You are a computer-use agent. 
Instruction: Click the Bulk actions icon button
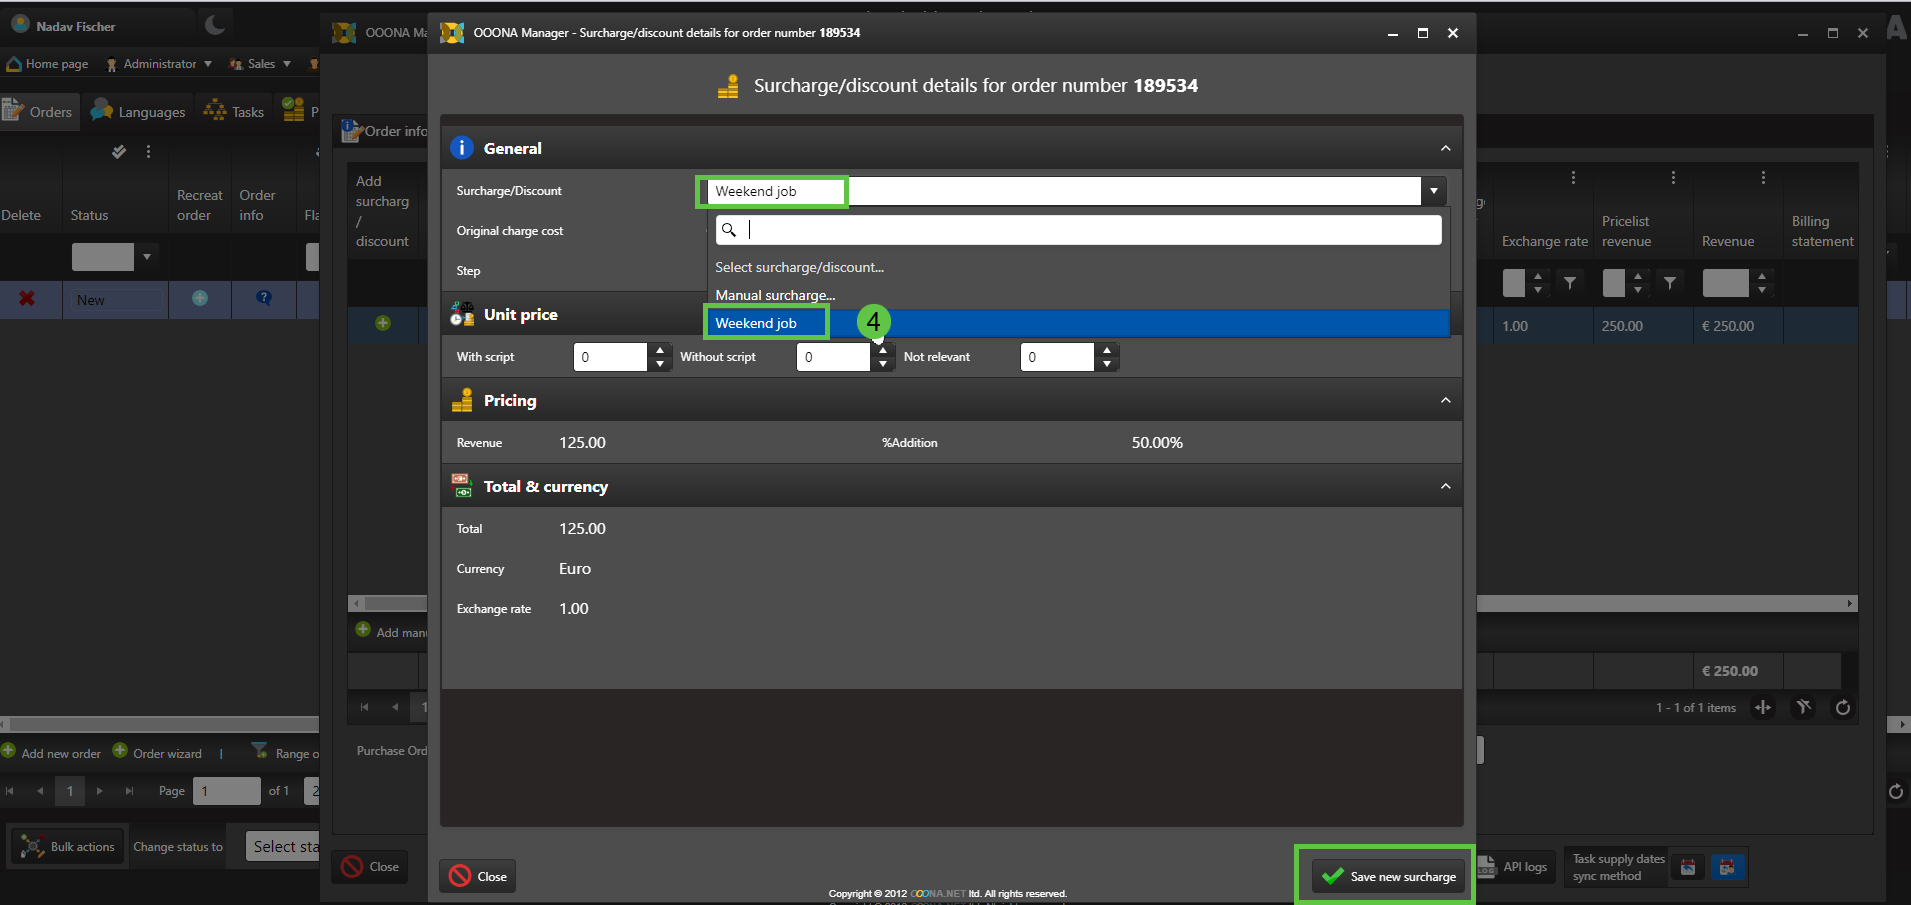click(x=68, y=847)
